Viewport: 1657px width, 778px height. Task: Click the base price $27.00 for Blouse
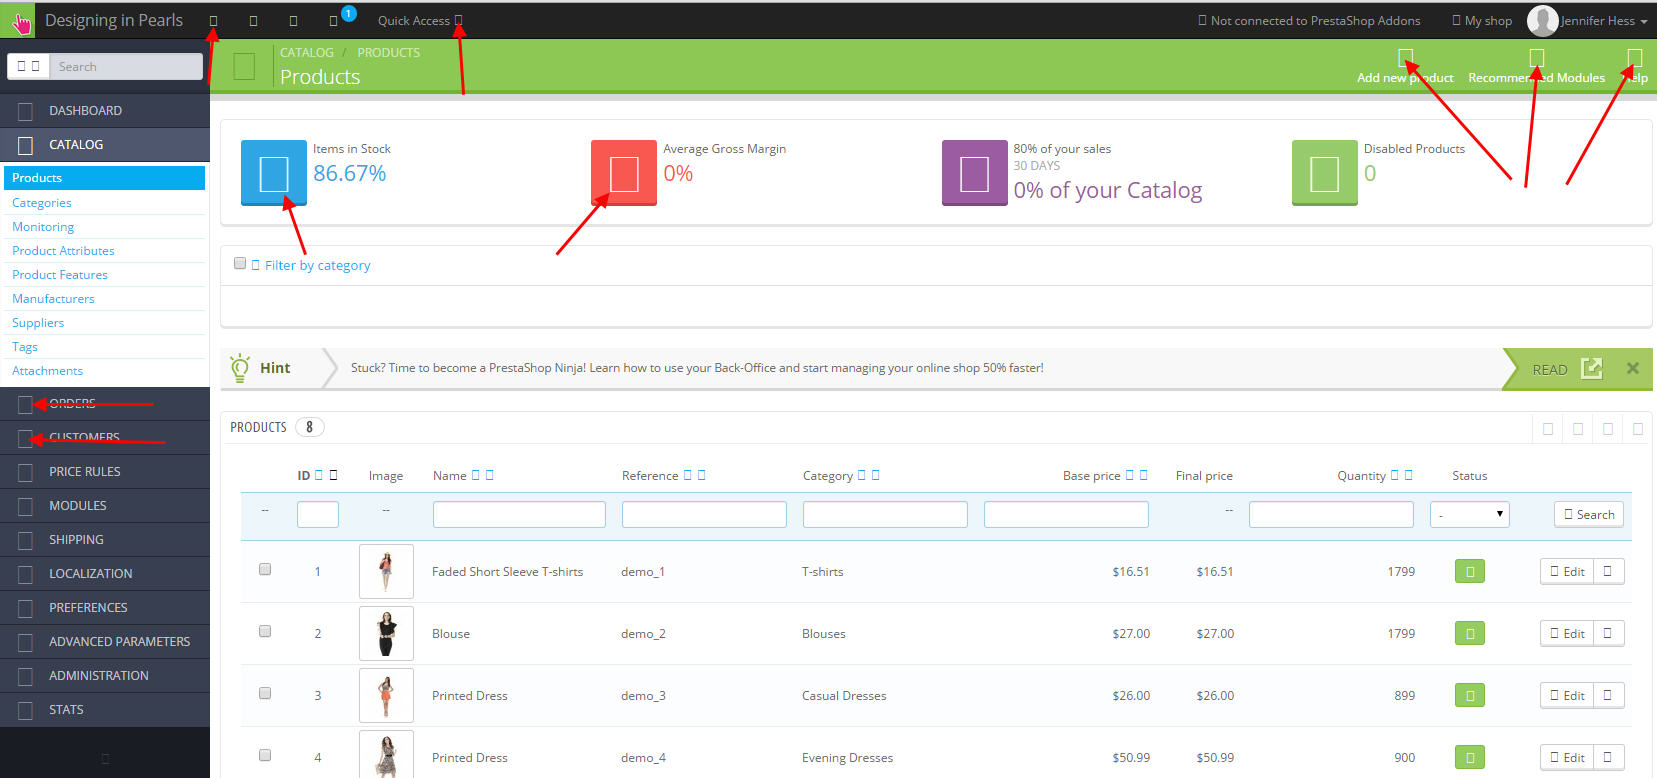[x=1131, y=634]
